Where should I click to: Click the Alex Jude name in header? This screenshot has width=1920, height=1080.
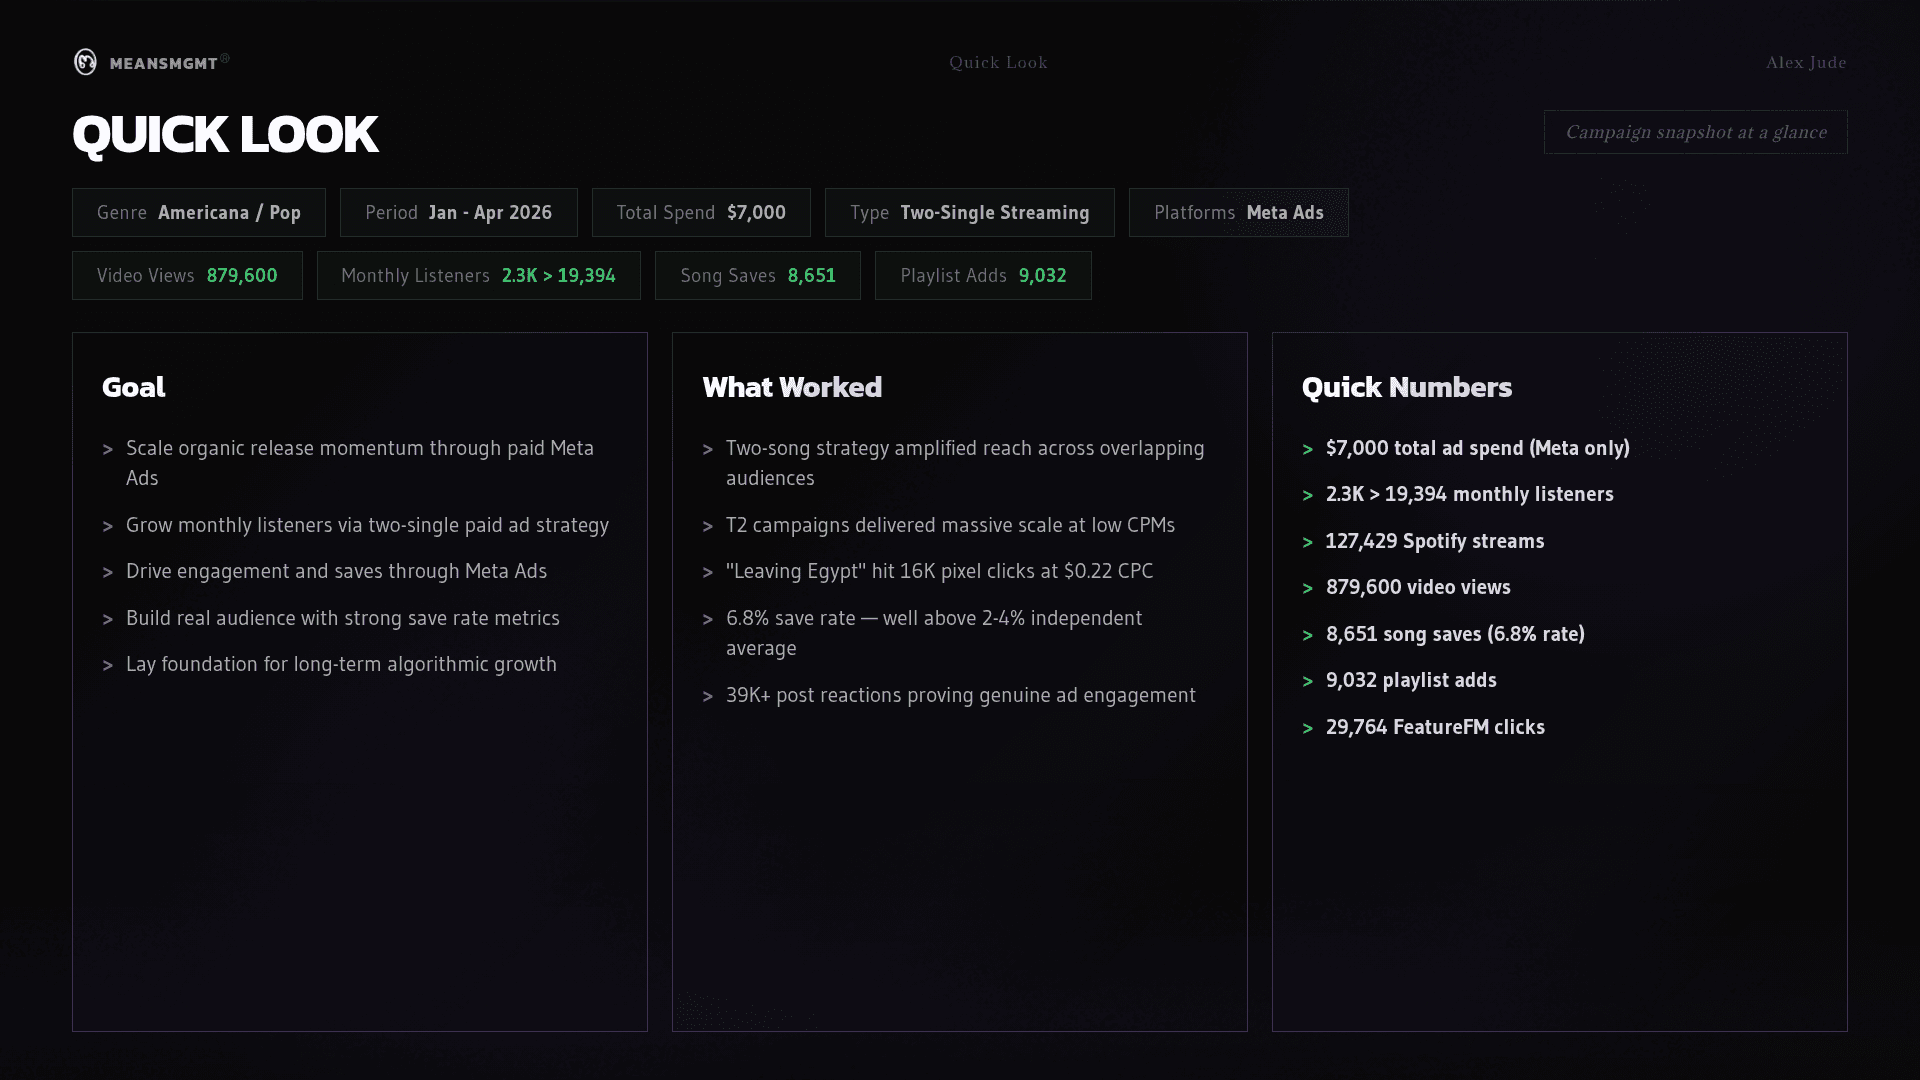tap(1805, 62)
